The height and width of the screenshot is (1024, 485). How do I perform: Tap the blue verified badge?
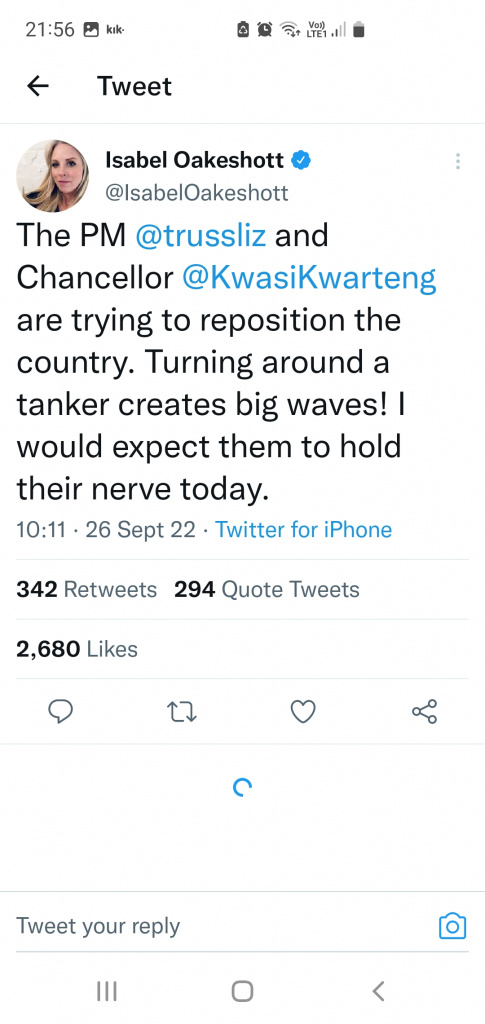[300, 161]
